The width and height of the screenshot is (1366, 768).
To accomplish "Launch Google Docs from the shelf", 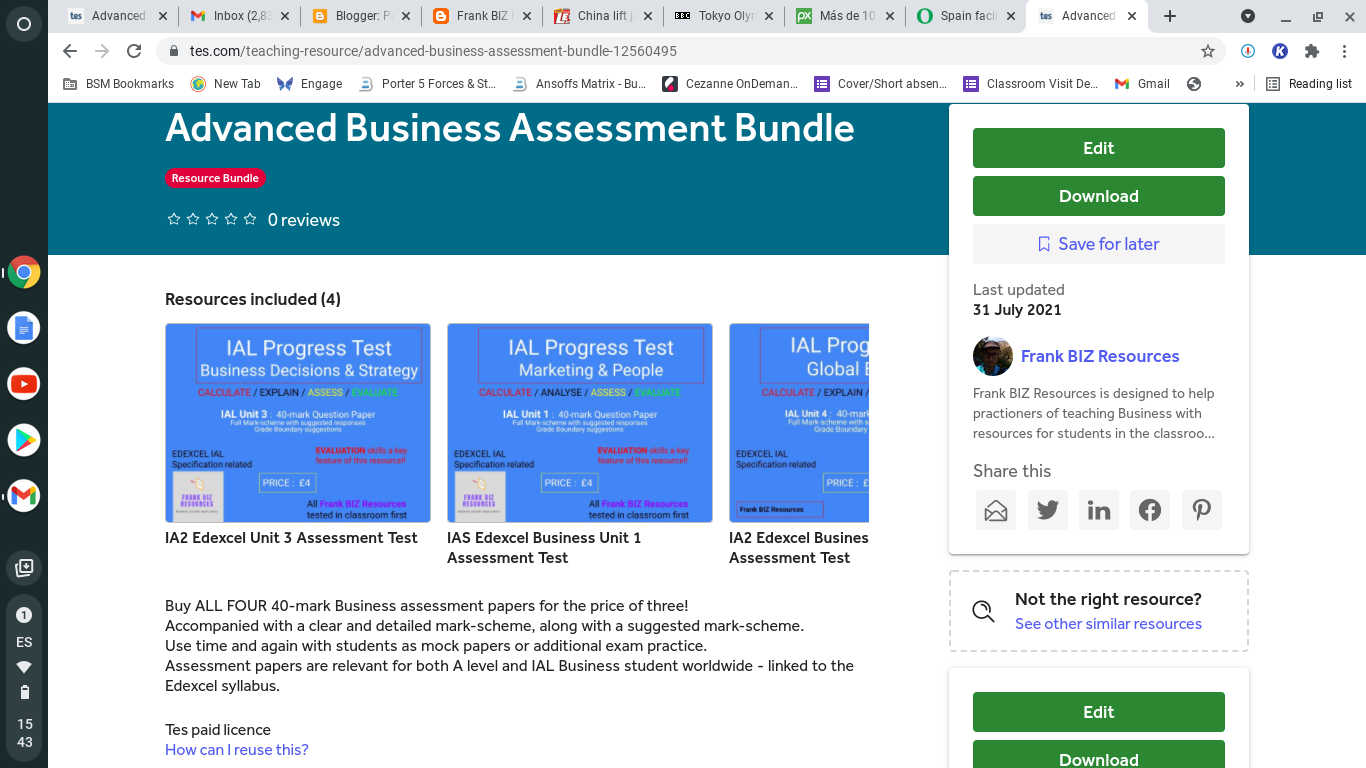I will pos(24,328).
